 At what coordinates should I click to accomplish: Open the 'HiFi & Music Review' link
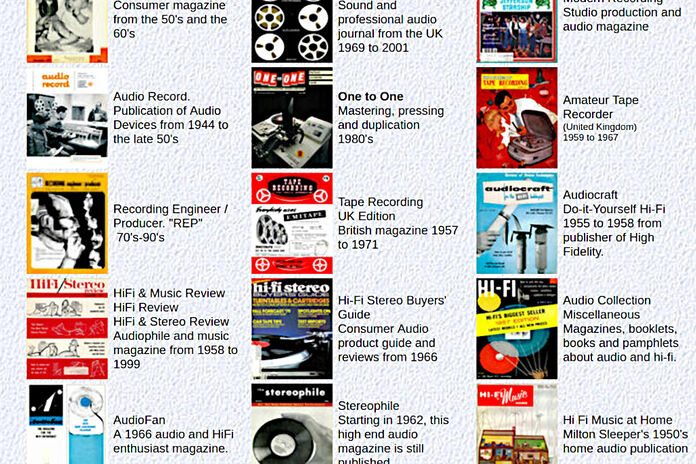click(x=169, y=293)
